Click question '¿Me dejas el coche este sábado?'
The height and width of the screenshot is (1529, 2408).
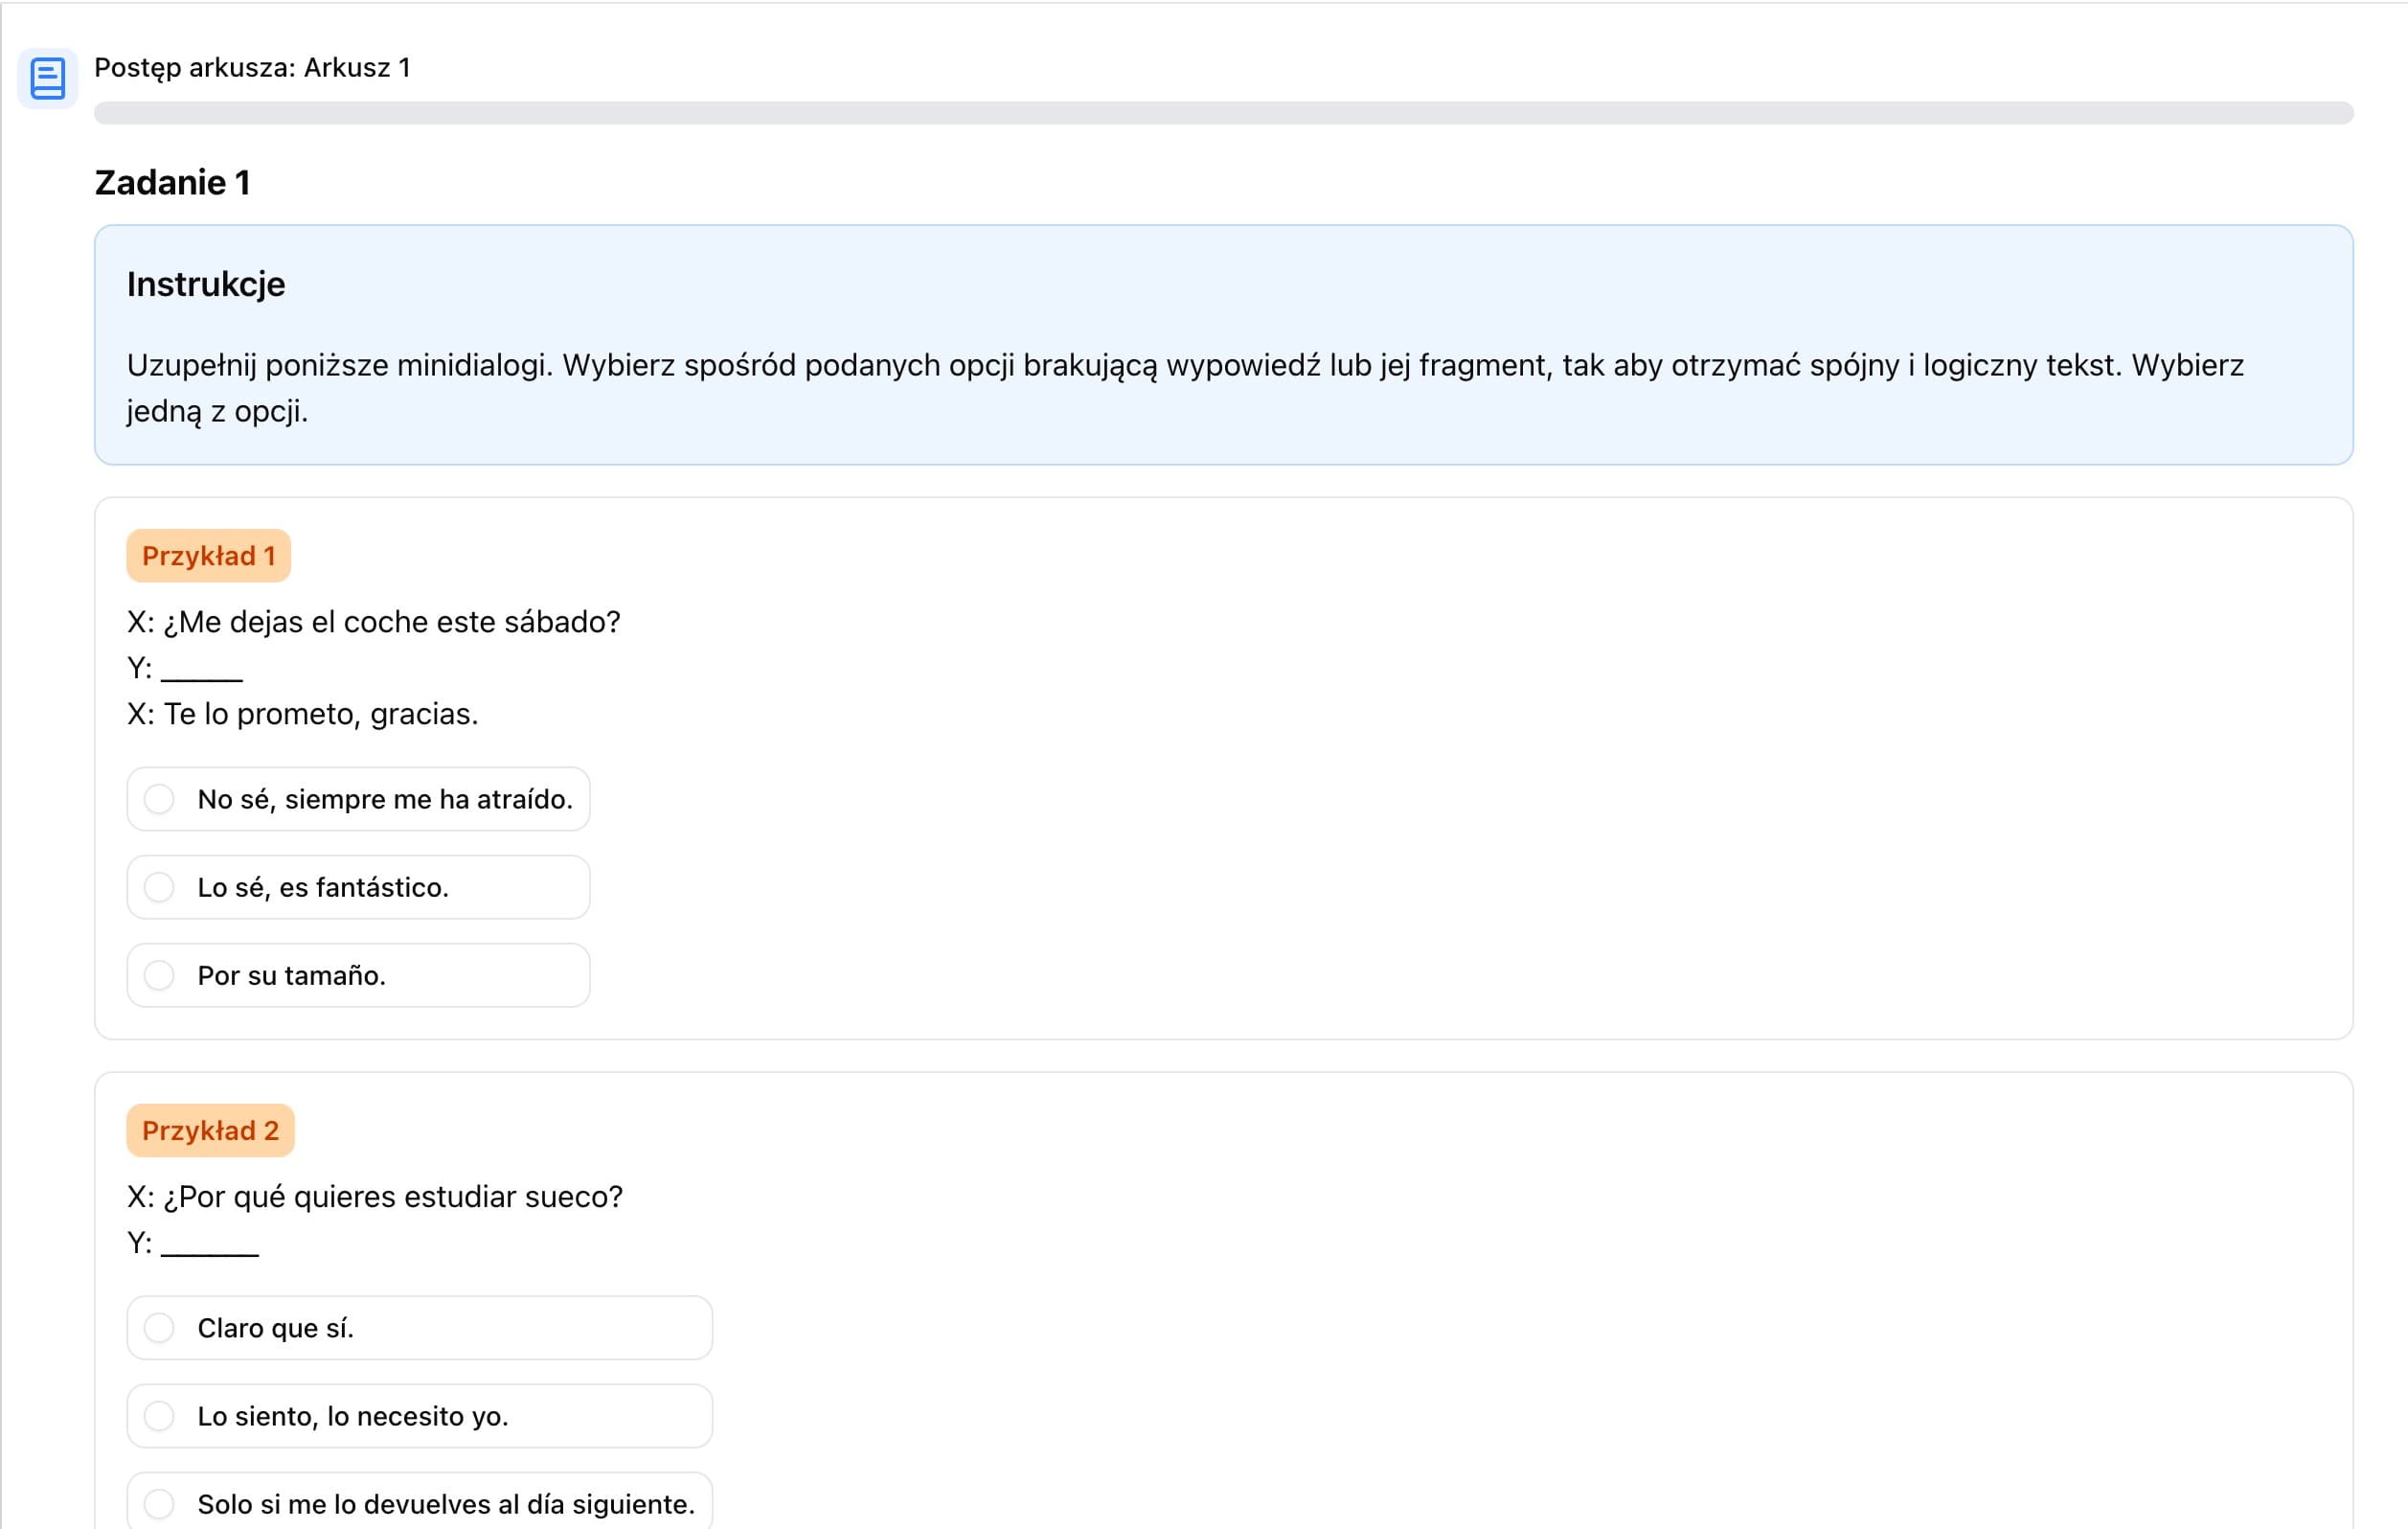tap(390, 622)
